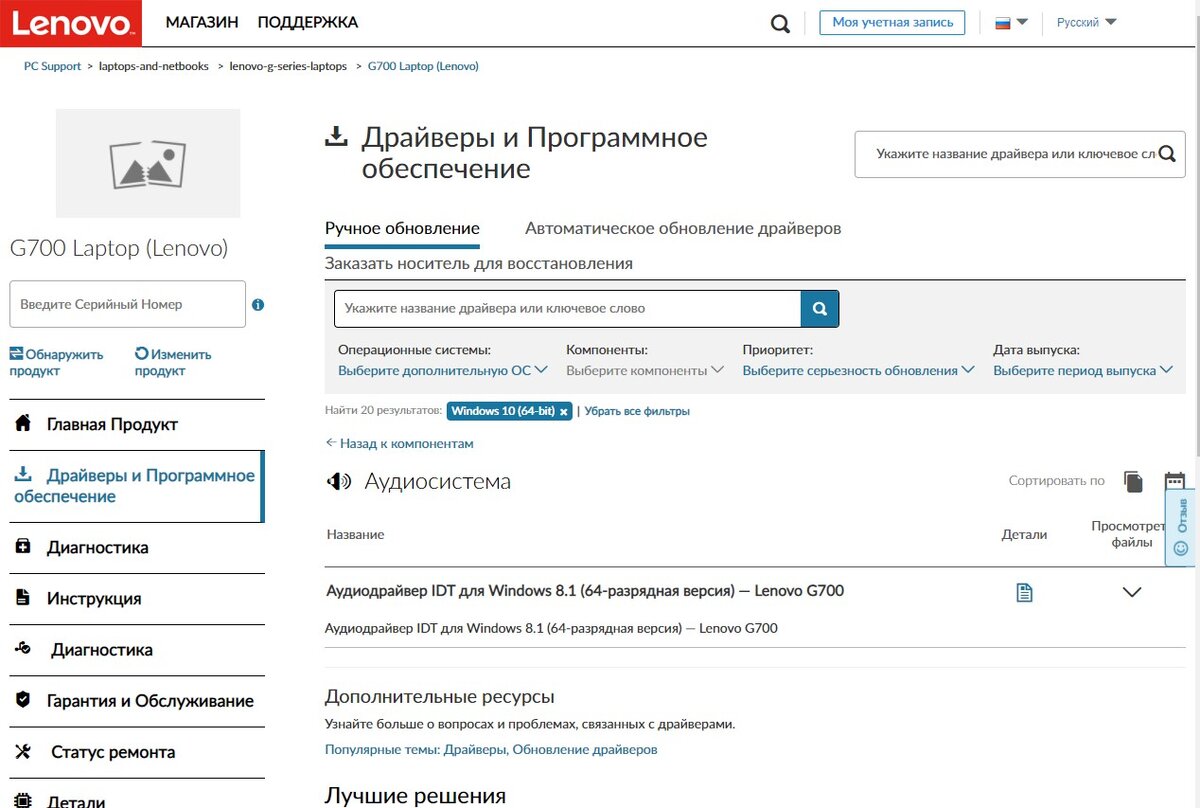This screenshot has width=1200, height=808.
Task: Open laptops-and-netbooks breadcrumb
Action: pyautogui.click(x=154, y=66)
